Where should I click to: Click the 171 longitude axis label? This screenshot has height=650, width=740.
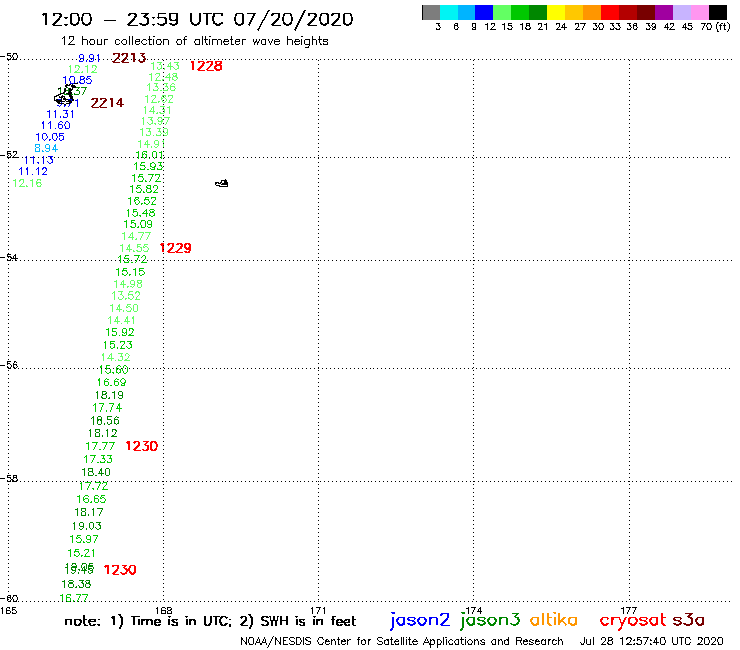318,610
